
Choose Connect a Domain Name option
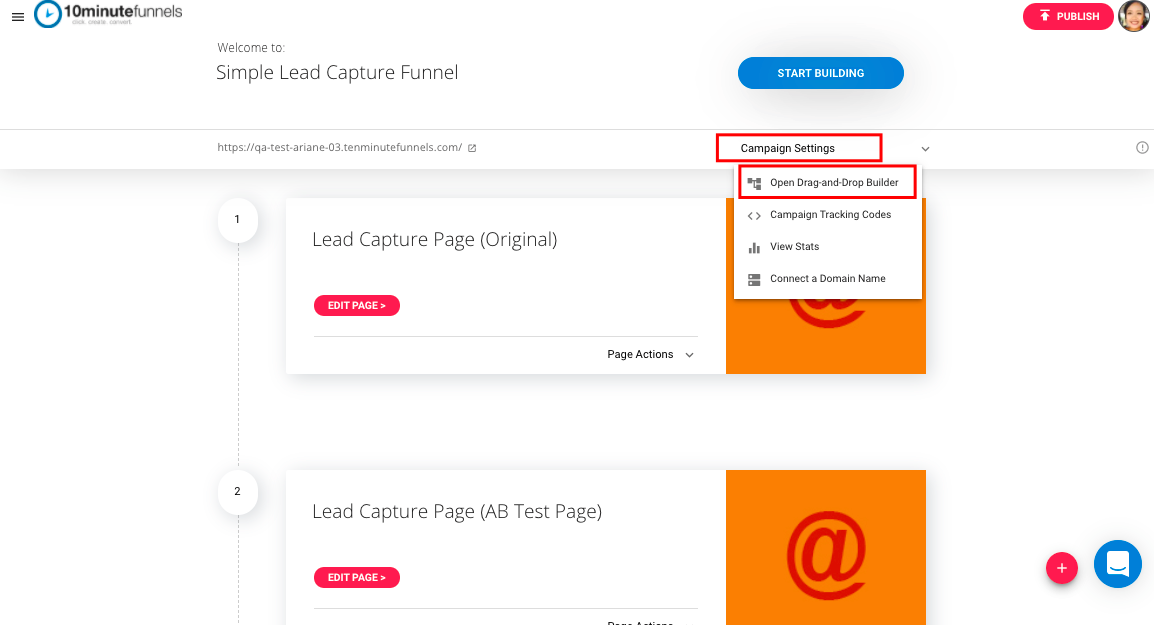coord(828,279)
